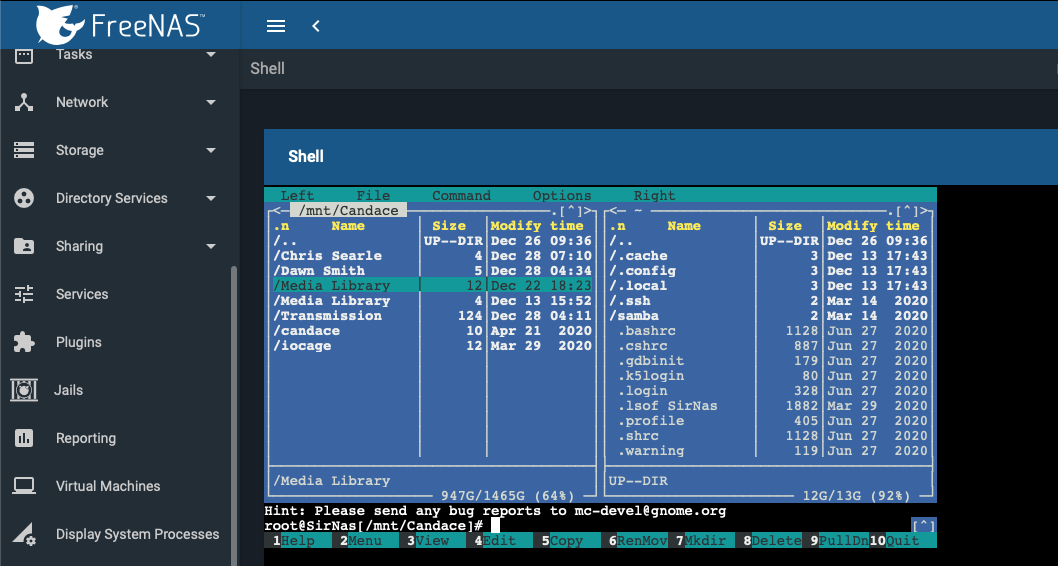Open the Options menu in Midnight Commander
The width and height of the screenshot is (1058, 566).
[x=561, y=196]
